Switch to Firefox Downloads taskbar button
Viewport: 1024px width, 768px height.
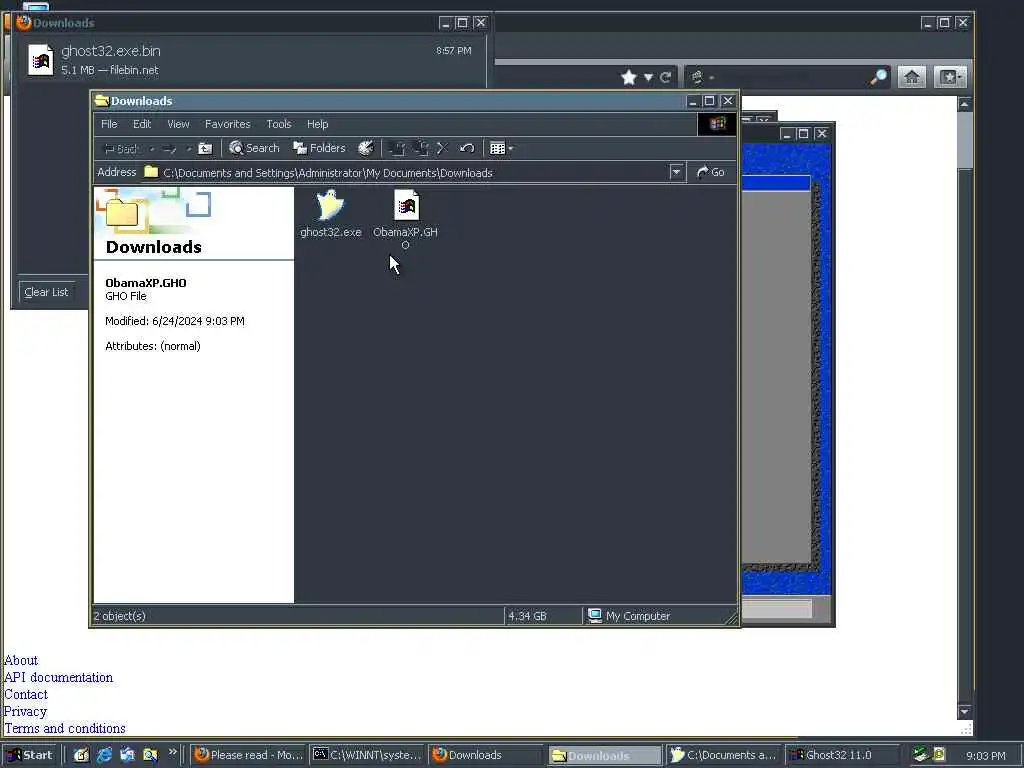coord(485,755)
